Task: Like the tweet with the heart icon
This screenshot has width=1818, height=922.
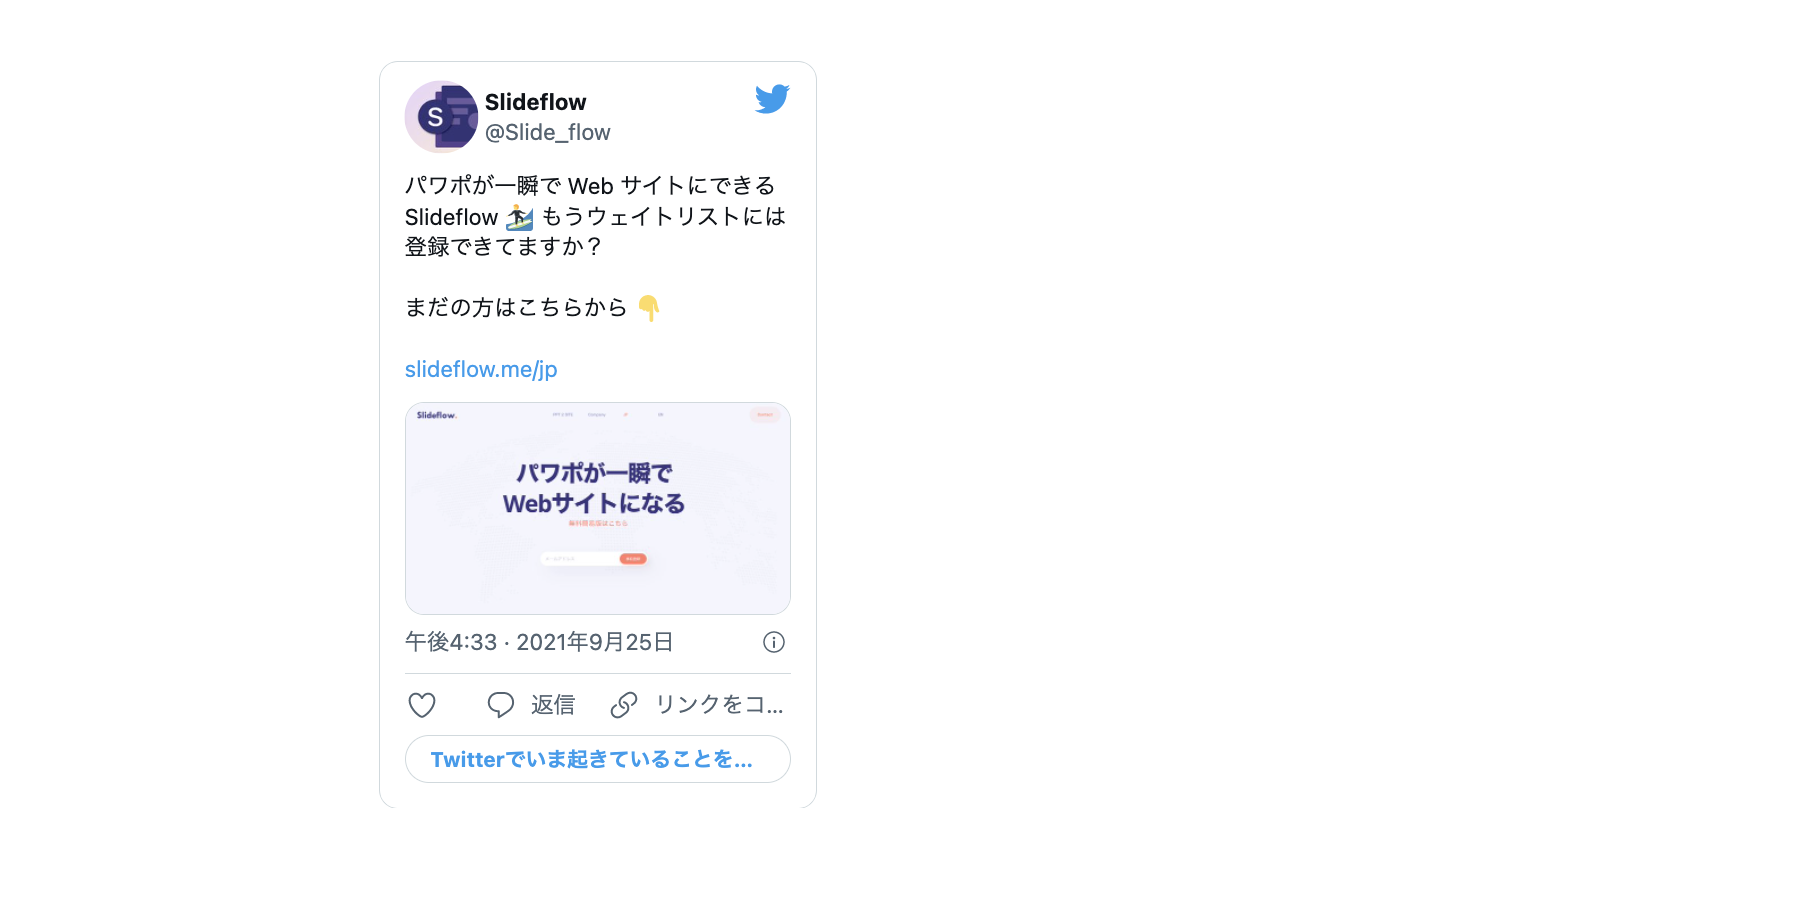Action: (x=422, y=705)
